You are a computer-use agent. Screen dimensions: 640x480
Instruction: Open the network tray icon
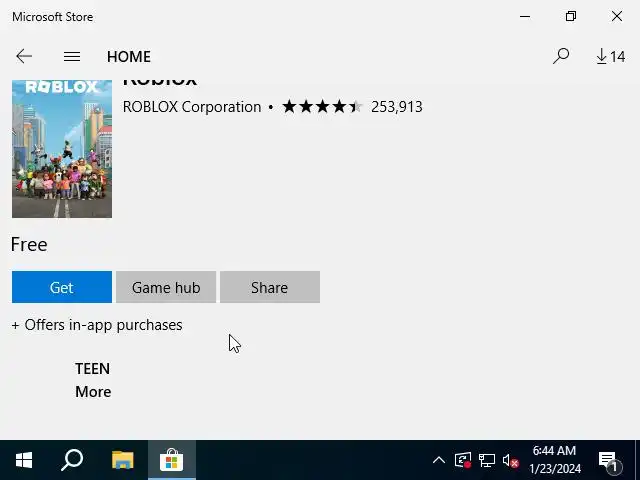tap(487, 461)
